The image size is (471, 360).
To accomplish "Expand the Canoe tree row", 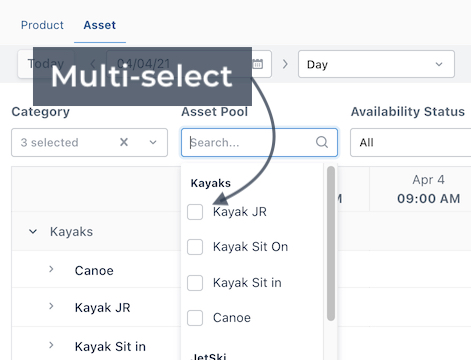I will pos(51,269).
